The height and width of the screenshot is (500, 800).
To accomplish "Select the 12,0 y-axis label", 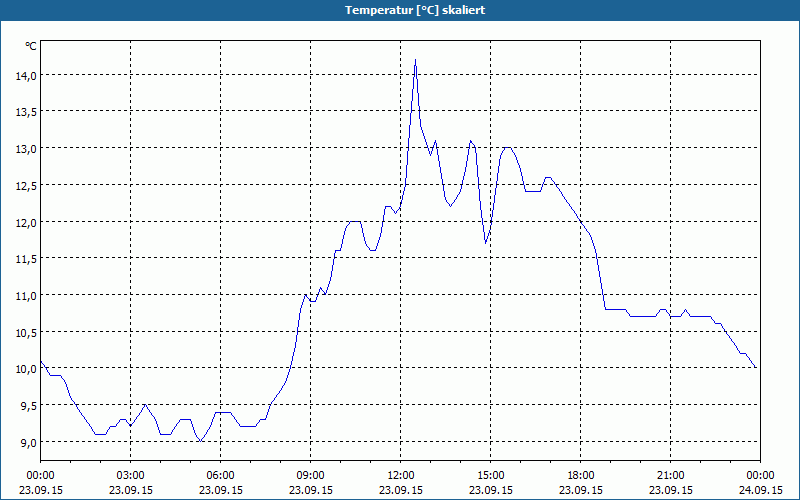I will [x=26, y=222].
